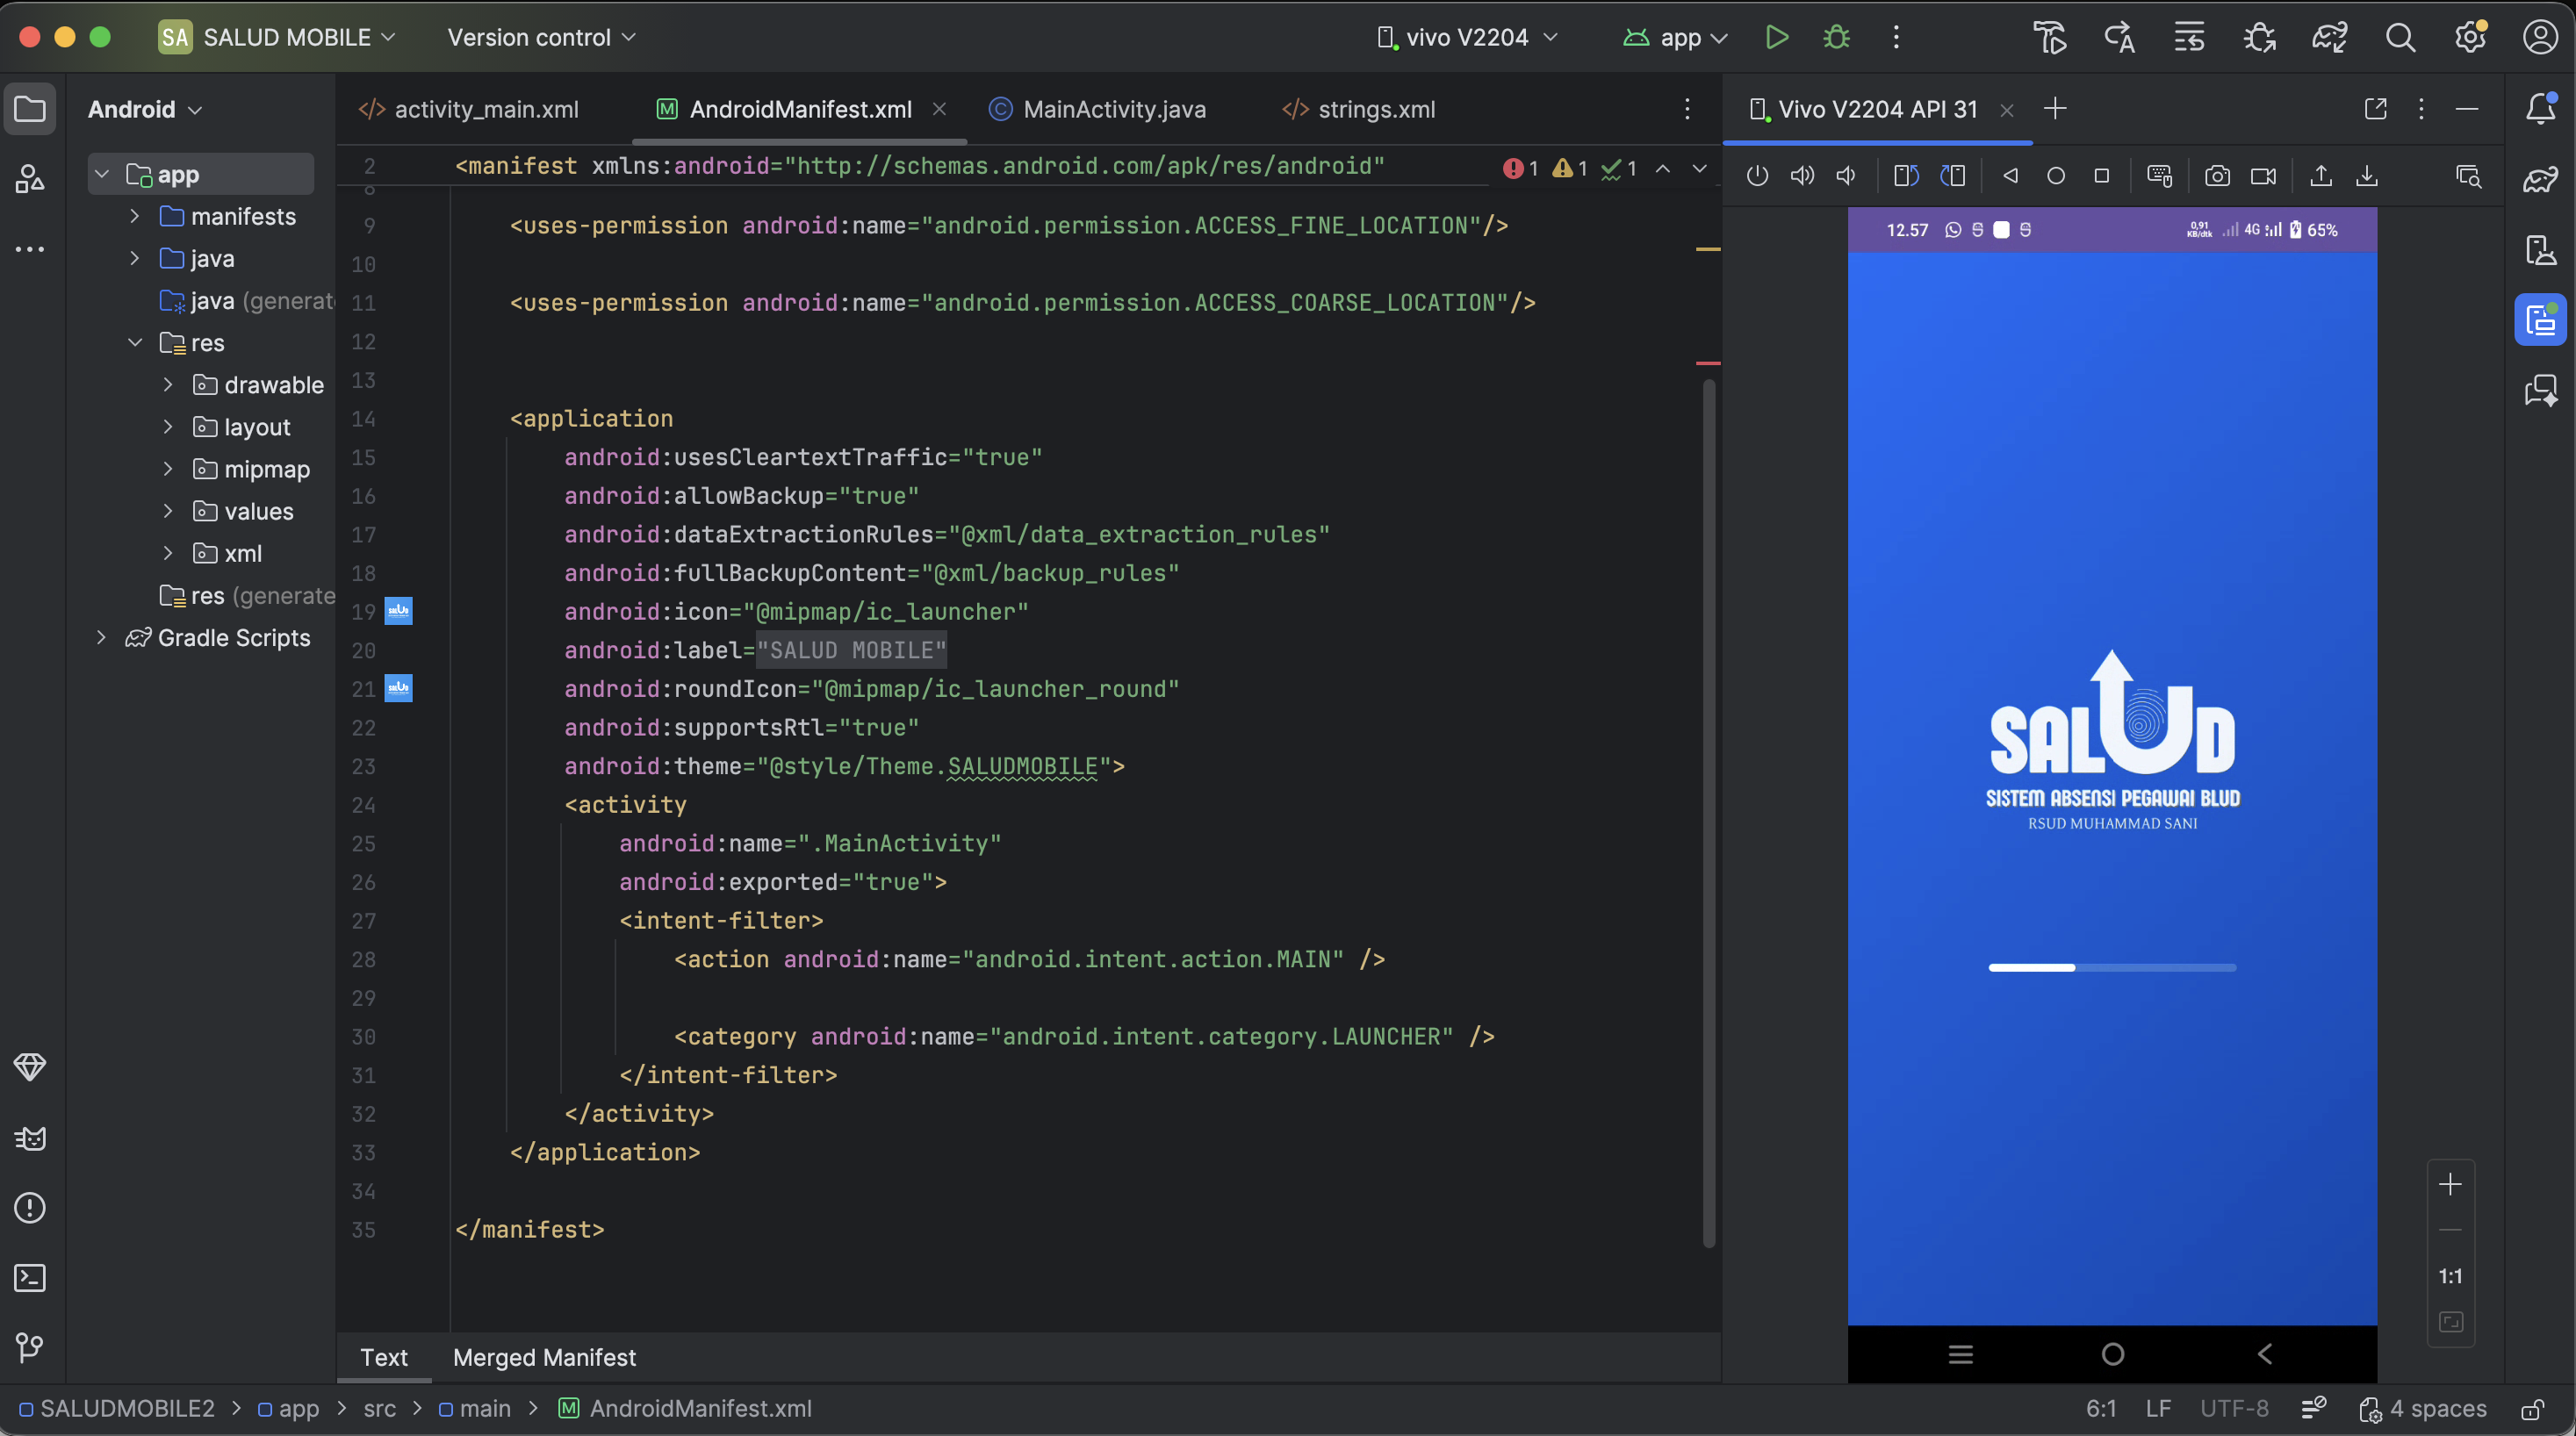Open Search Everywhere magnifier in the toolbar

pyautogui.click(x=2400, y=38)
